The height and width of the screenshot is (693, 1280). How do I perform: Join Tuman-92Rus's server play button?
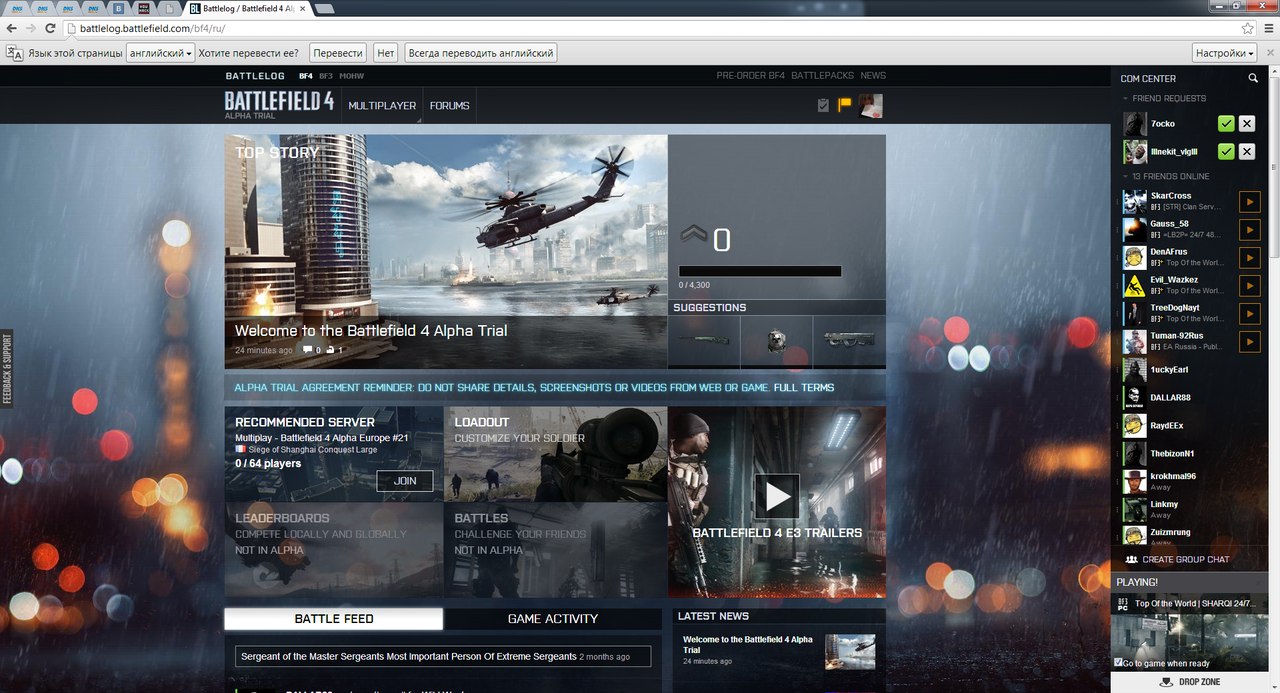[x=1249, y=342]
